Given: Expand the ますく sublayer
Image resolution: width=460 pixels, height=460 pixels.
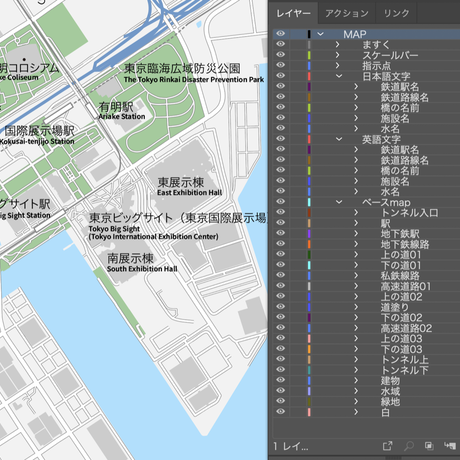Looking at the screenshot, I should [x=338, y=44].
